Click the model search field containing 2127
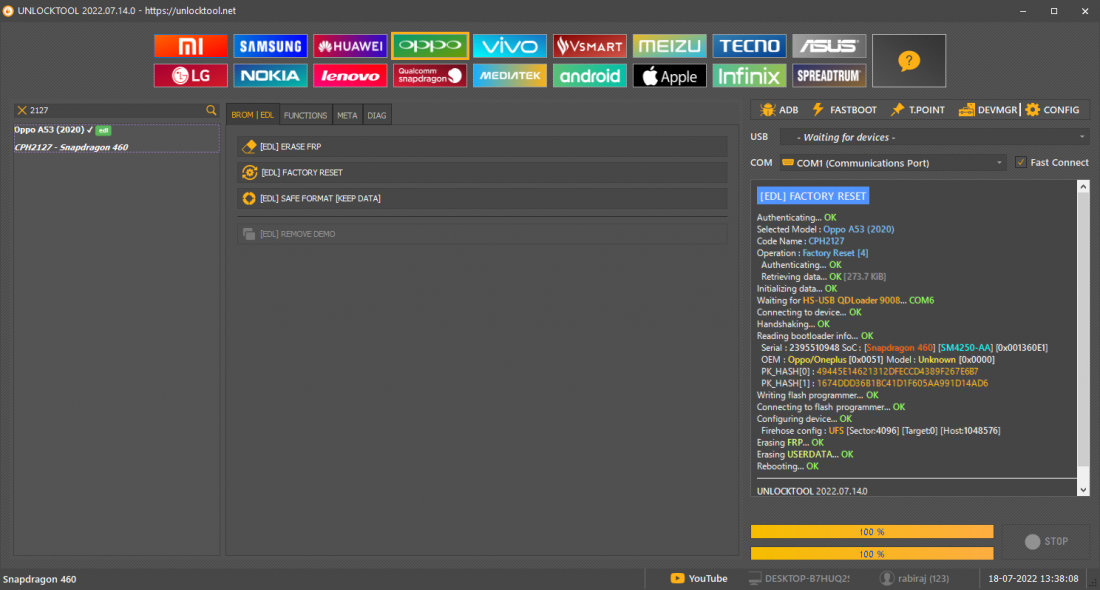The image size is (1100, 590). click(x=116, y=110)
